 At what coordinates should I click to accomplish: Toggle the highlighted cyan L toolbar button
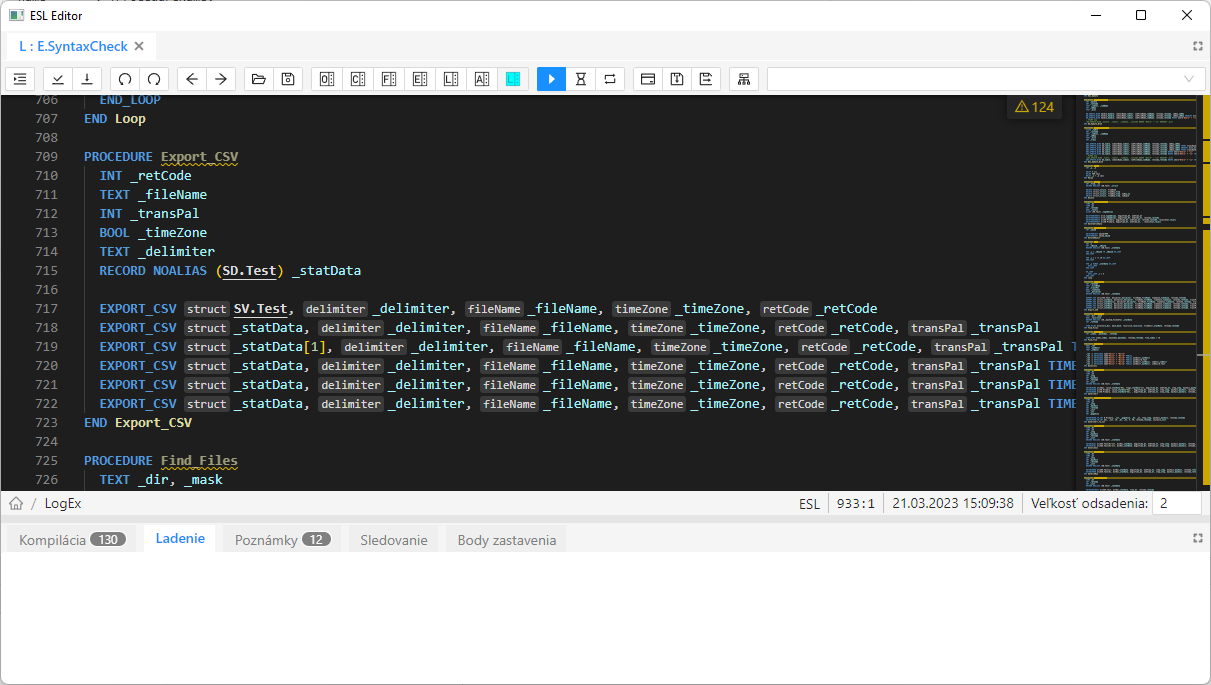point(514,79)
